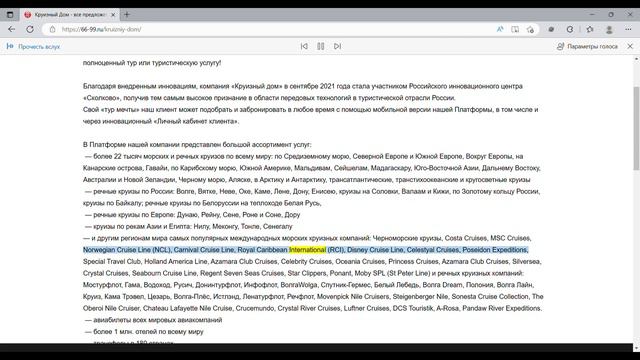Click the text Chateau Lafayette Nile Cruise
The height and width of the screenshot is (360, 640).
(187, 308)
